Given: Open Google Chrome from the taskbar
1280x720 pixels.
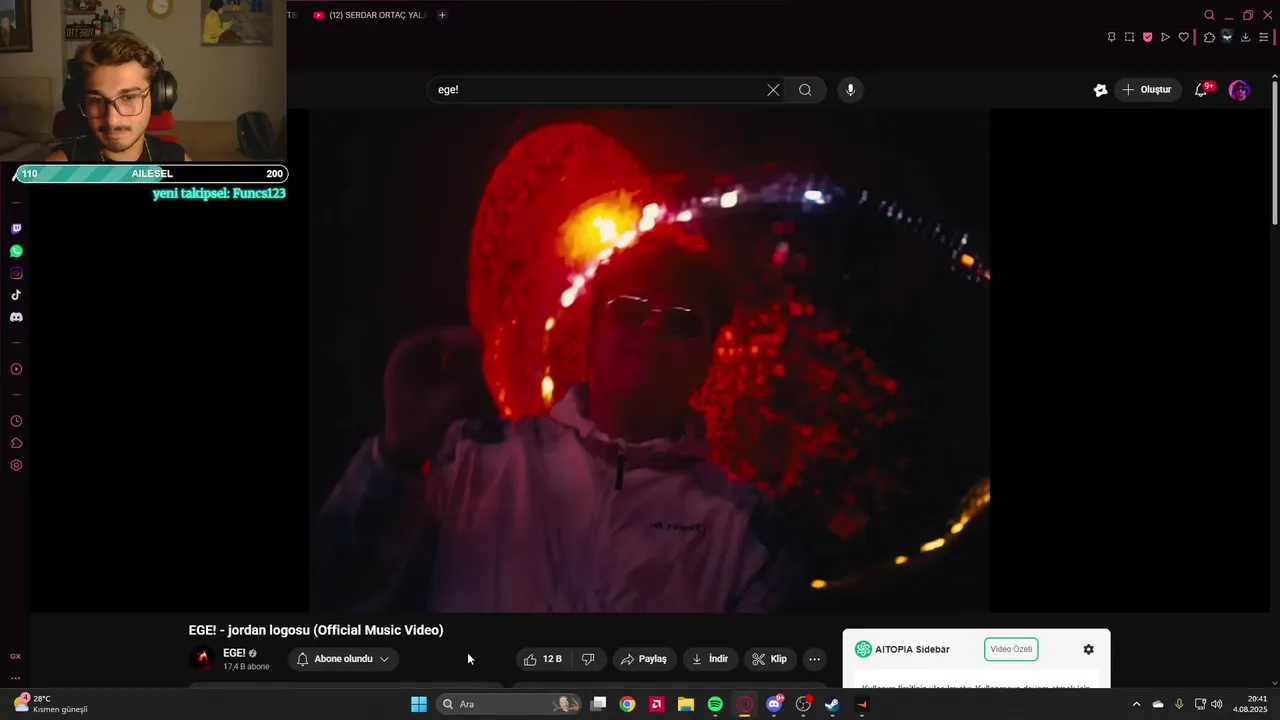Looking at the screenshot, I should (x=627, y=704).
